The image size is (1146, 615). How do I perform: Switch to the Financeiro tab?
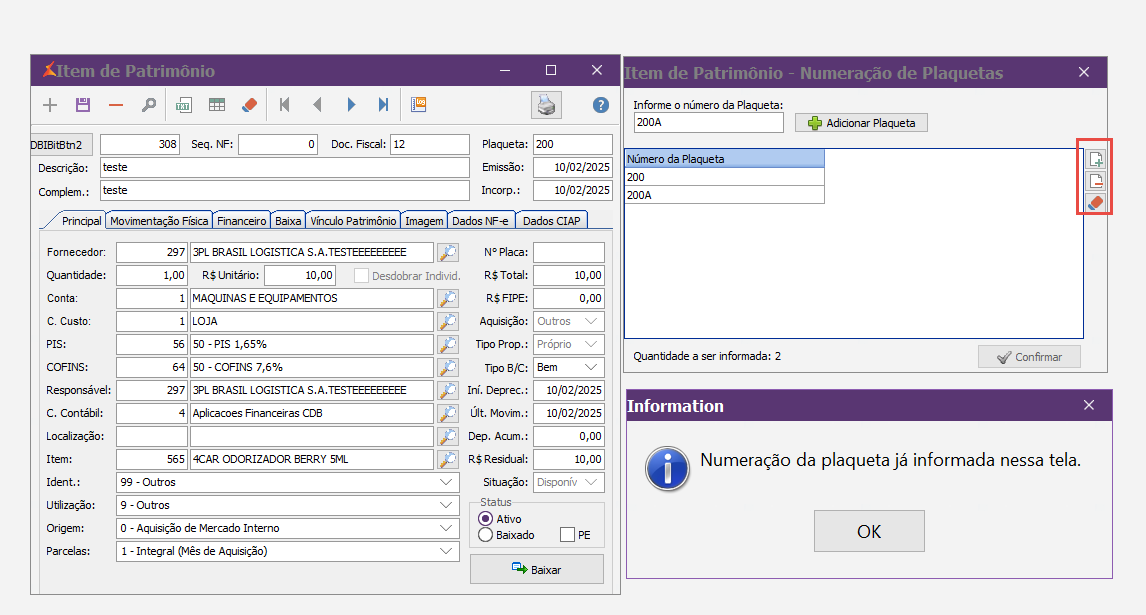pyautogui.click(x=242, y=221)
